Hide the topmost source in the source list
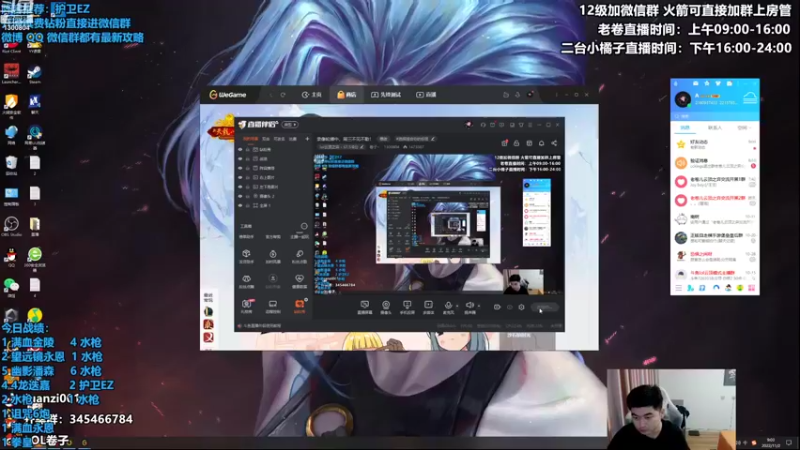Viewport: 800px width, 450px height. [x=240, y=149]
